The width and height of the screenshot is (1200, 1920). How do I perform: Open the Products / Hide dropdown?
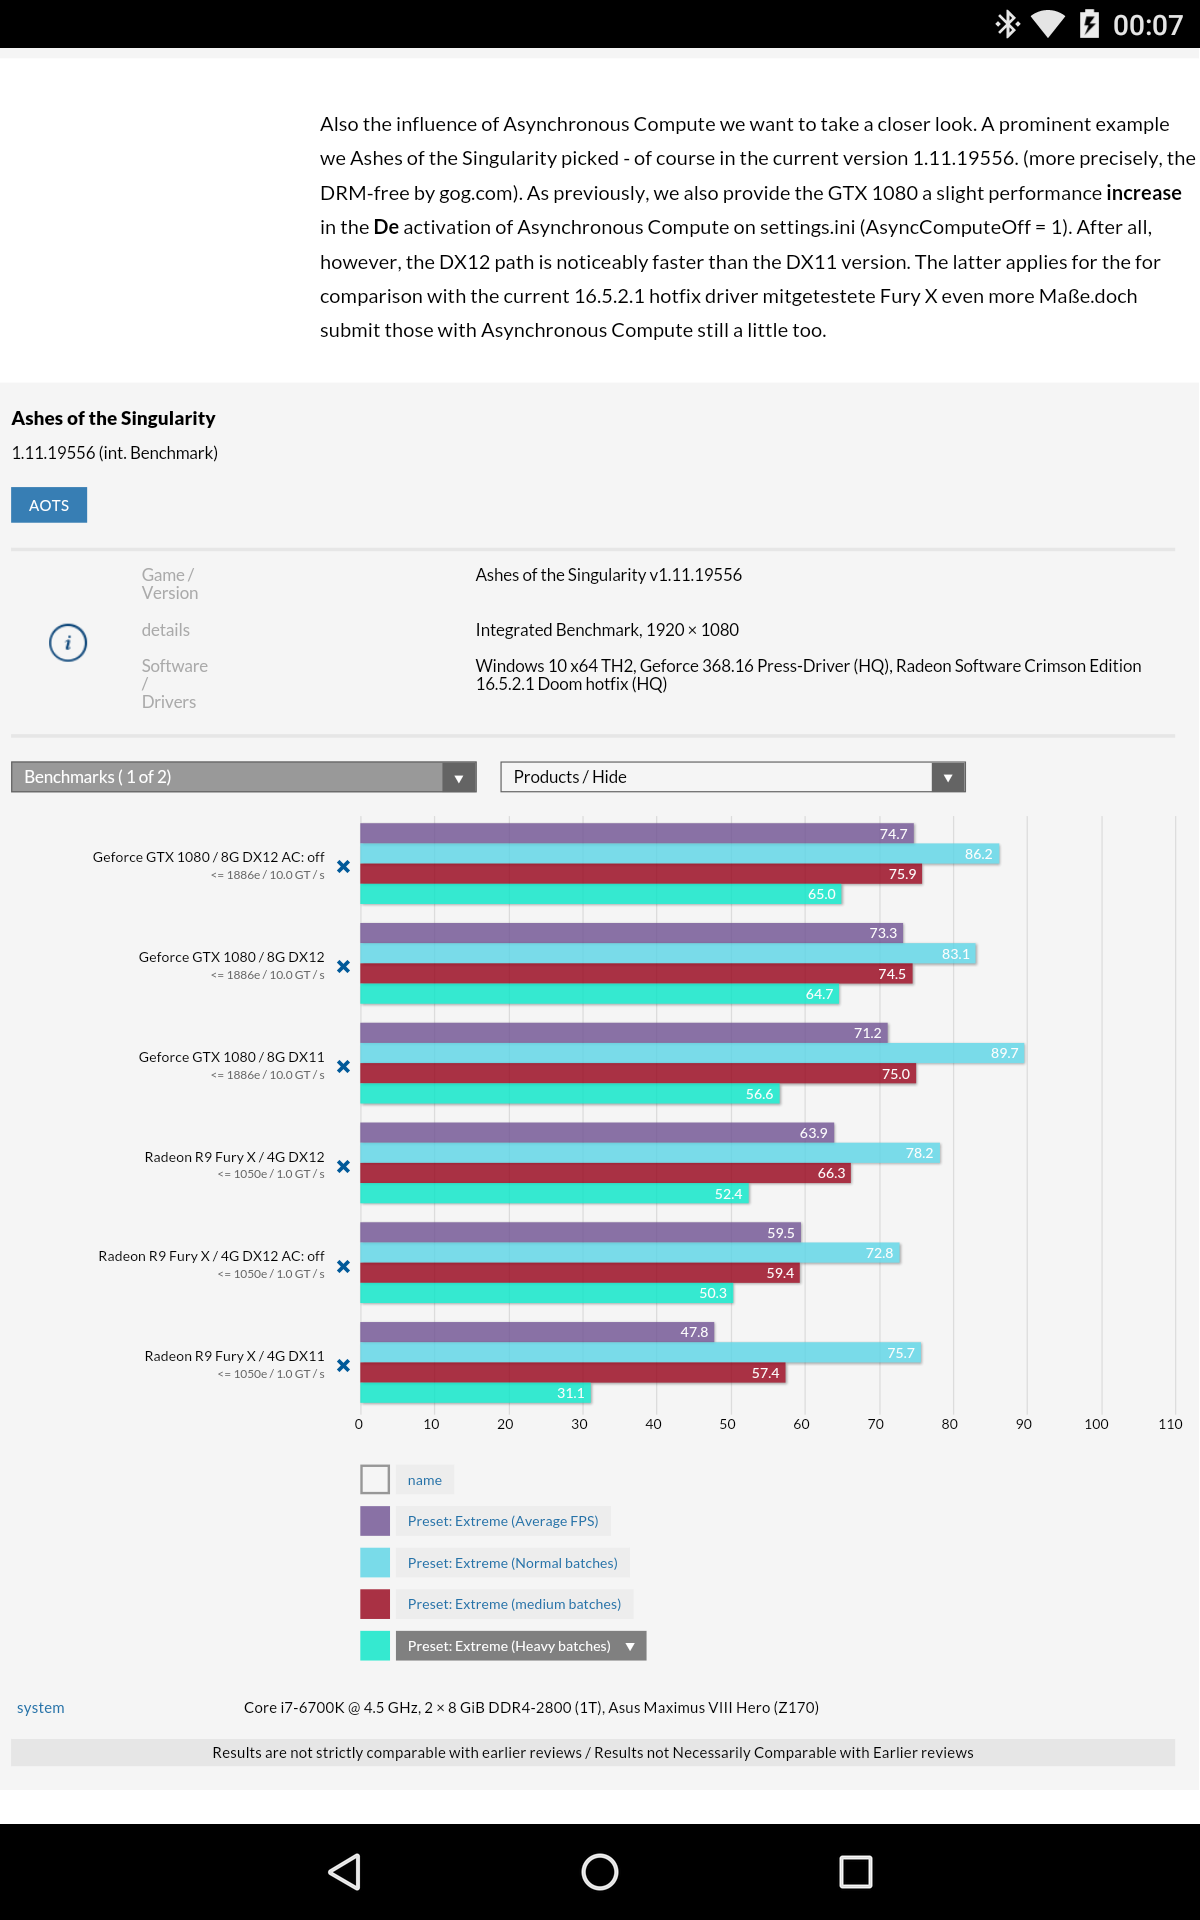(x=733, y=777)
